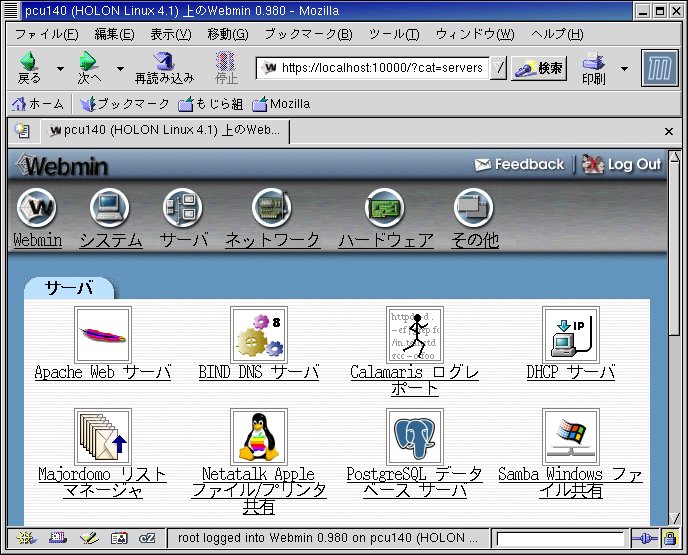Screen dimensions: 688x555
Task: Click the BIND DNS サーバ text link
Action: tap(259, 372)
